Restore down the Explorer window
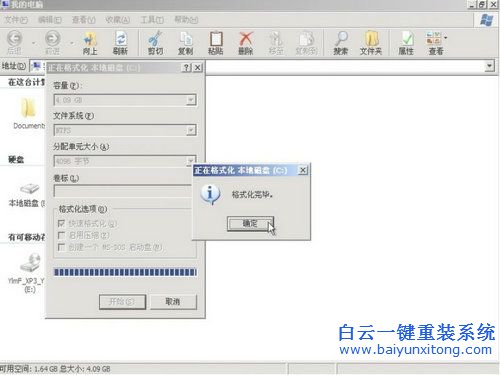The image size is (500, 375). click(x=482, y=4)
